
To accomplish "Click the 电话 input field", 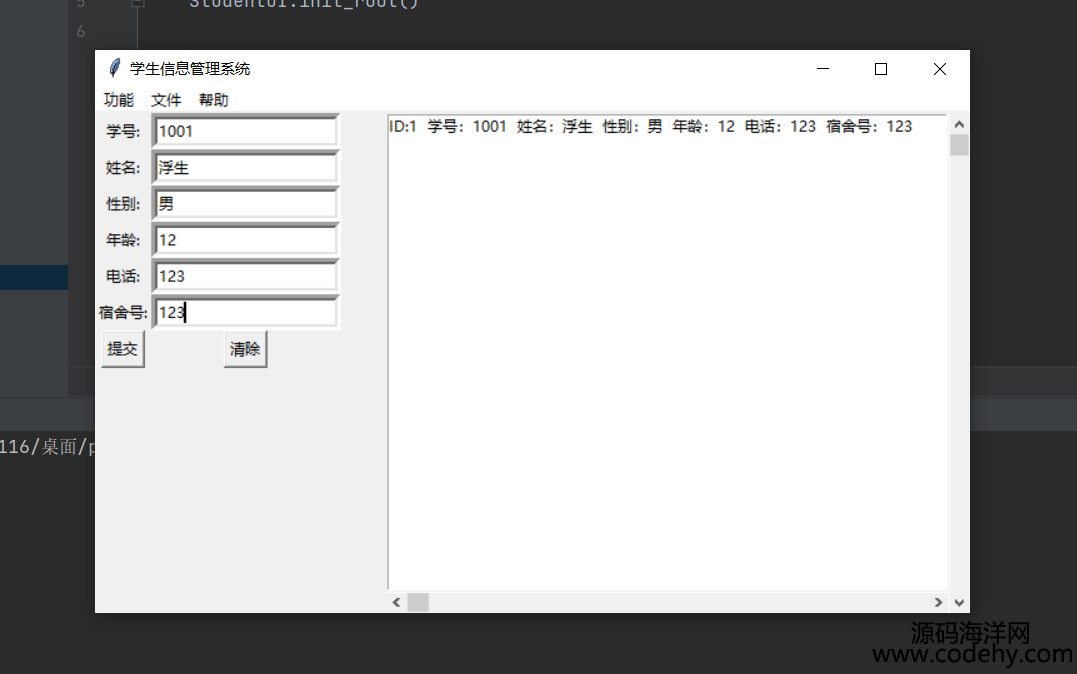I will coord(246,276).
